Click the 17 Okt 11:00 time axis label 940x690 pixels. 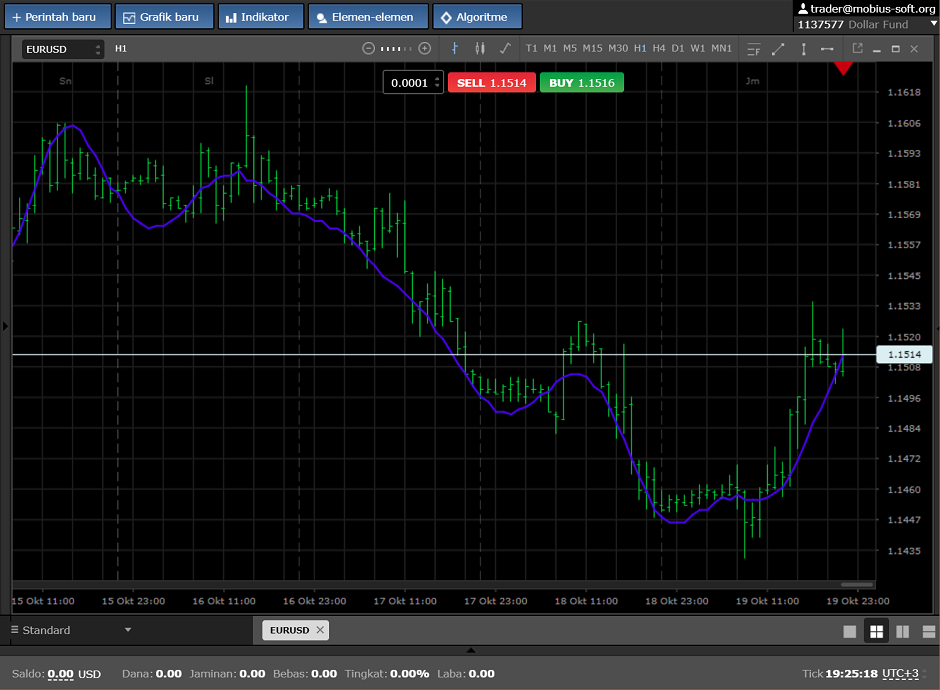pyautogui.click(x=405, y=601)
